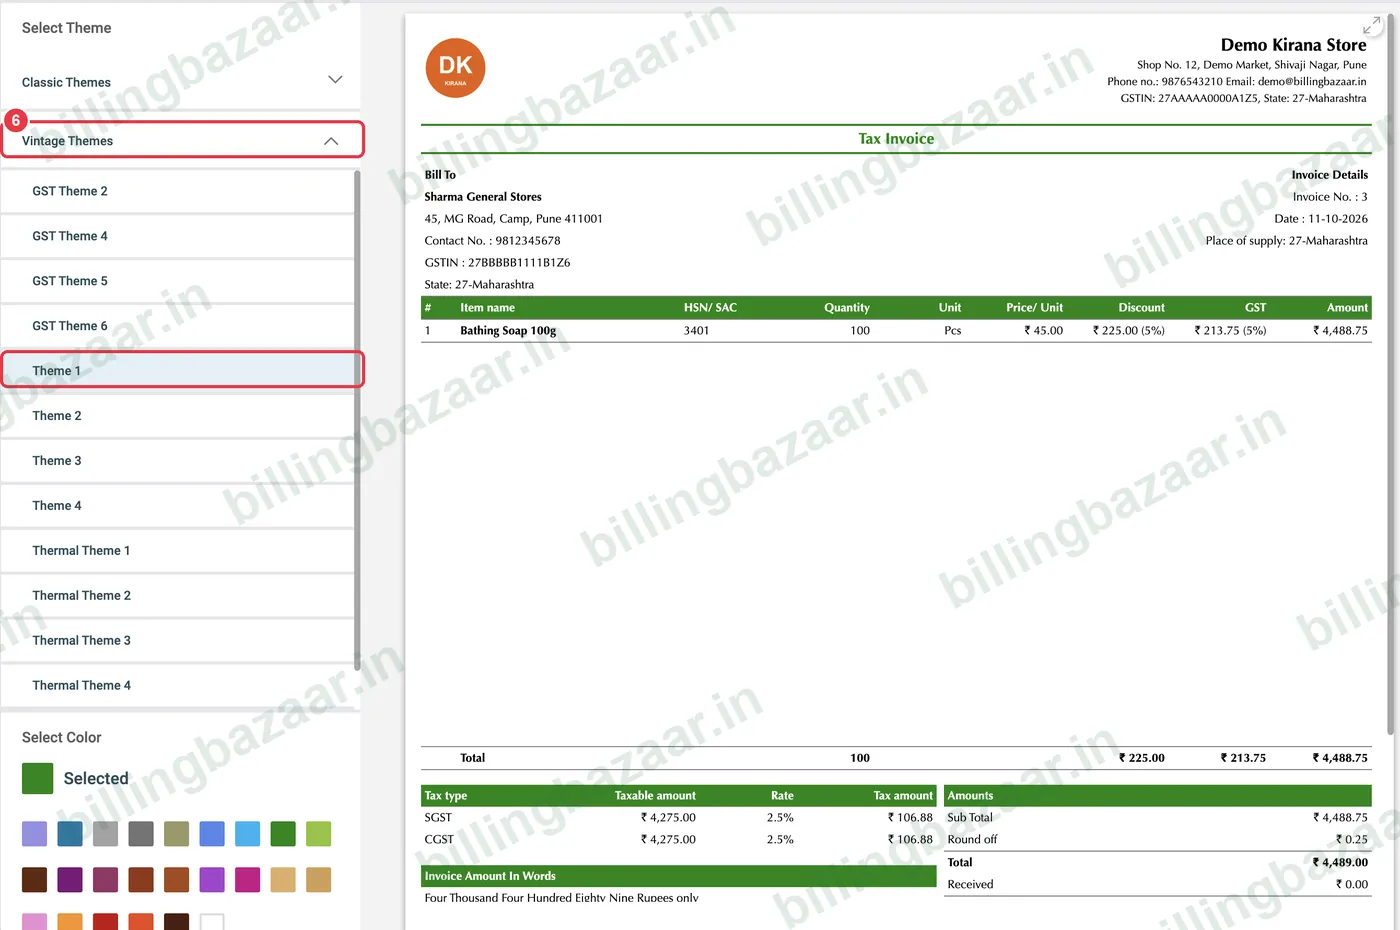The width and height of the screenshot is (1400, 930).
Task: Click the ₹ 4,489.00 total amount
Action: coord(1340,862)
